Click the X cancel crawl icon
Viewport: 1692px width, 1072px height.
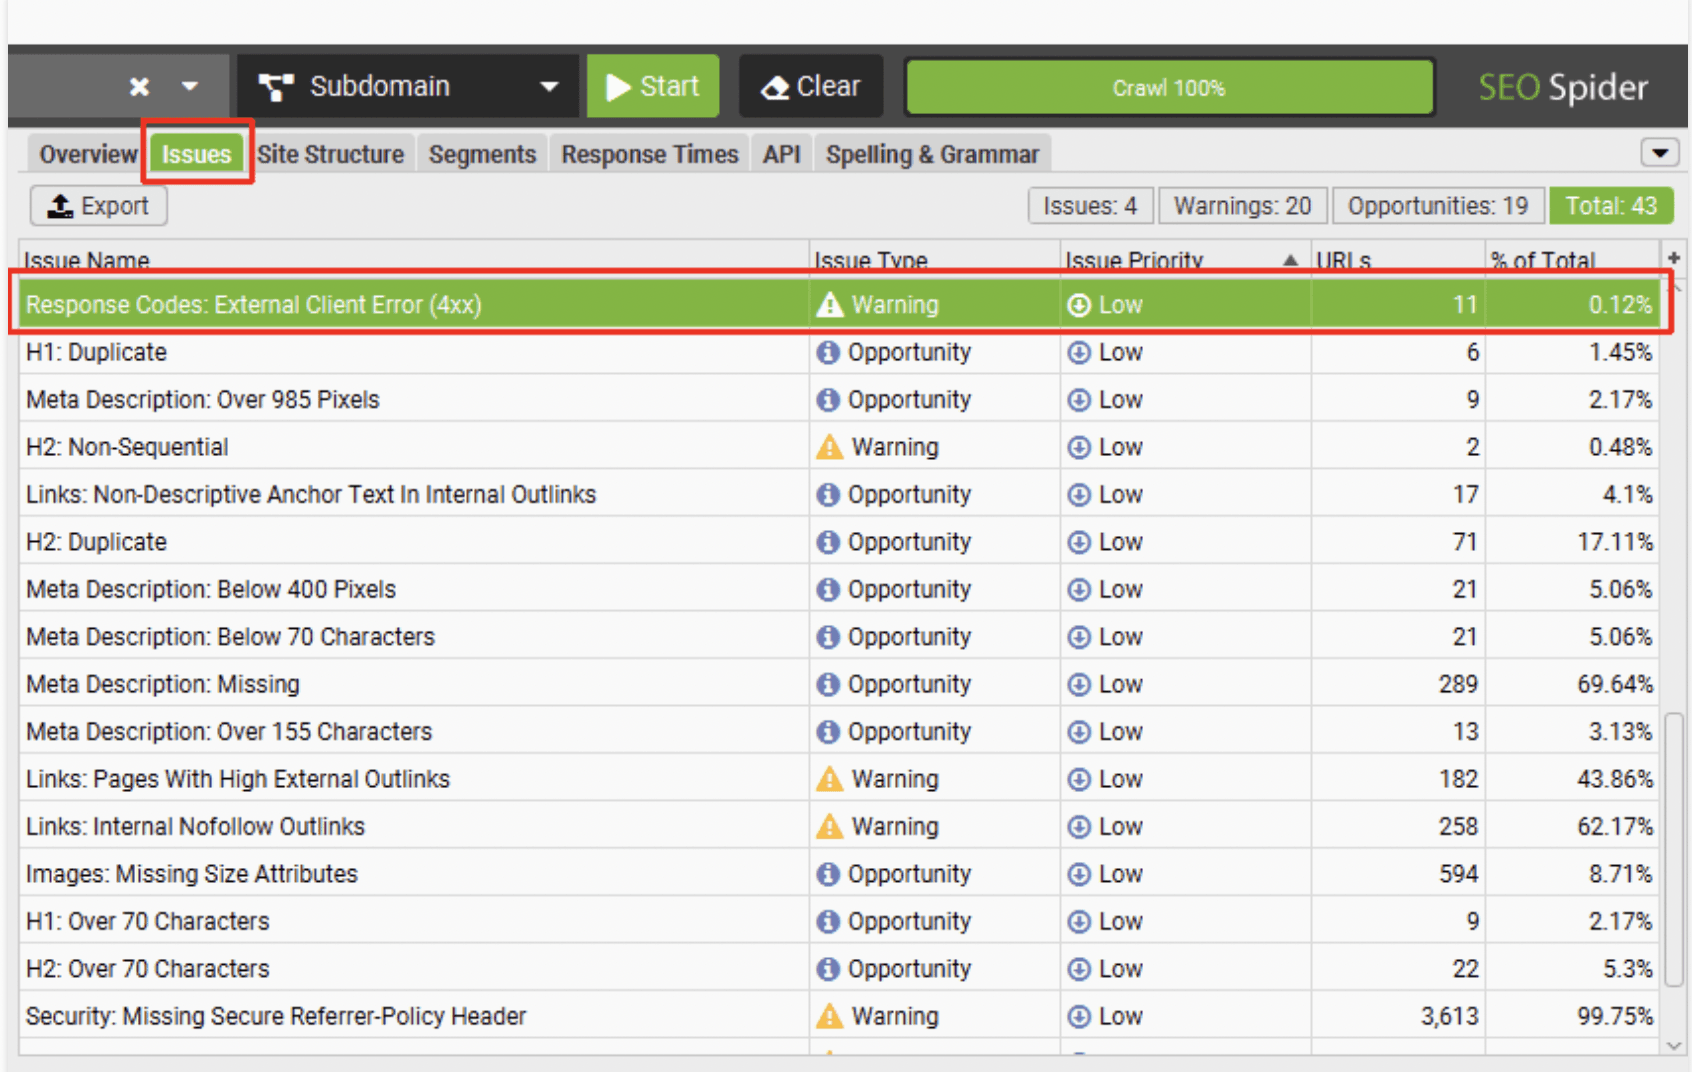(138, 86)
